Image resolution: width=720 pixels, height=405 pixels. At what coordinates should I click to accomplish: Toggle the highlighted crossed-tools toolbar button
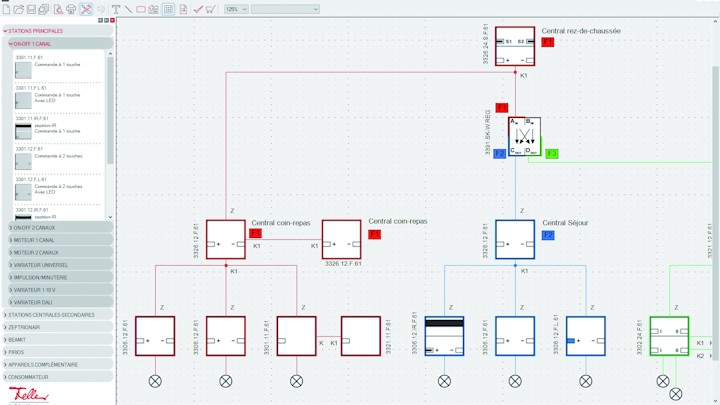[86, 9]
